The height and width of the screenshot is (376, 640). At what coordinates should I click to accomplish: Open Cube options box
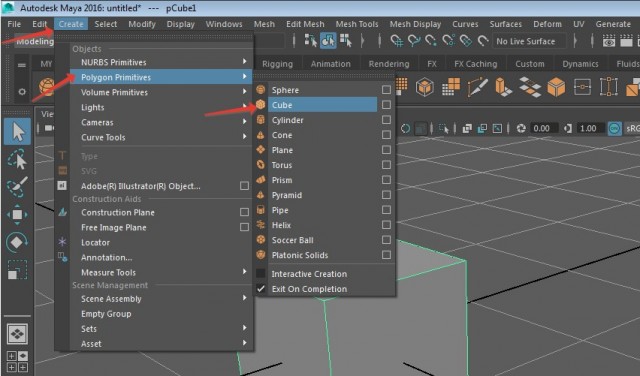coord(386,105)
